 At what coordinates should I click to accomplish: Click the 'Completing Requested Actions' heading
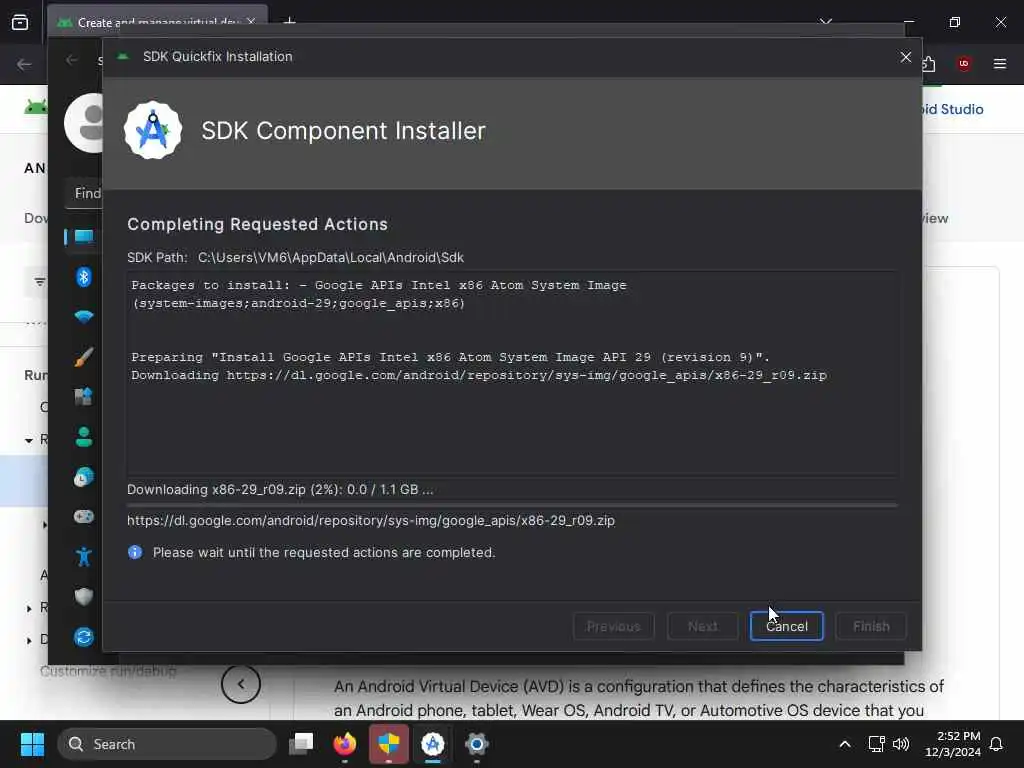pyautogui.click(x=257, y=224)
